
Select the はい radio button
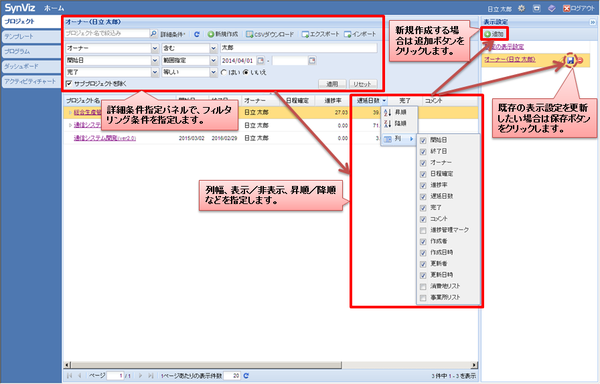pos(224,72)
